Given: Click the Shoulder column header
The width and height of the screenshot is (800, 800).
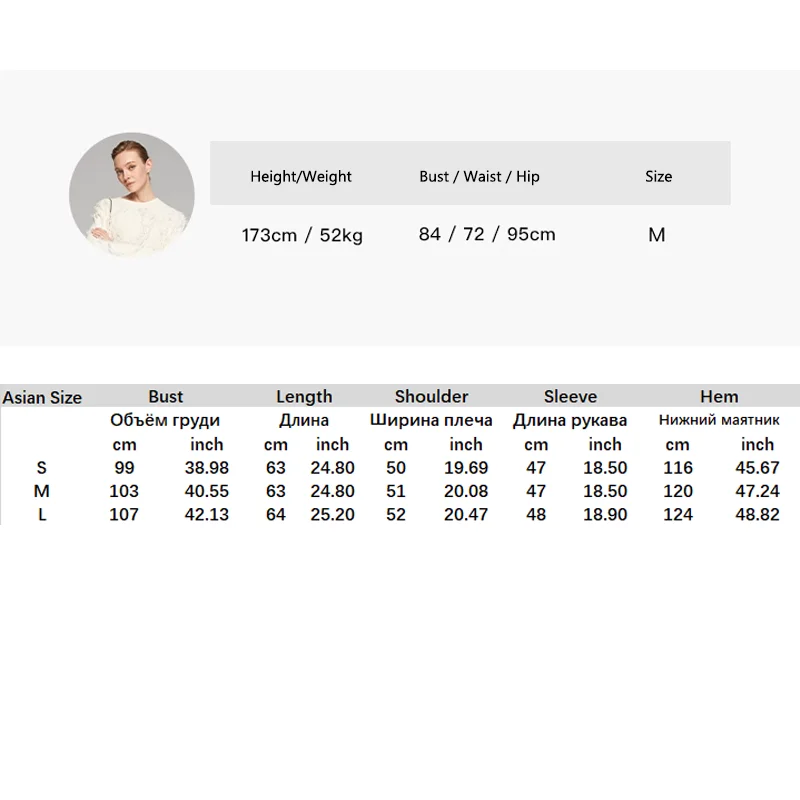Looking at the screenshot, I should (x=431, y=396).
